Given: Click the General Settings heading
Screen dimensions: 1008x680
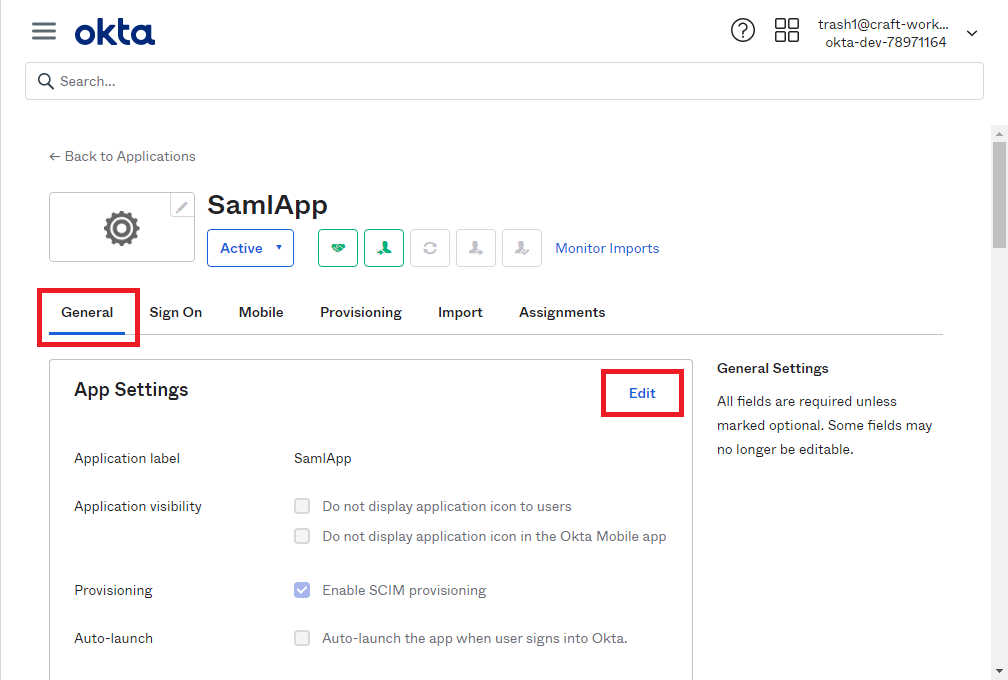Looking at the screenshot, I should point(773,368).
